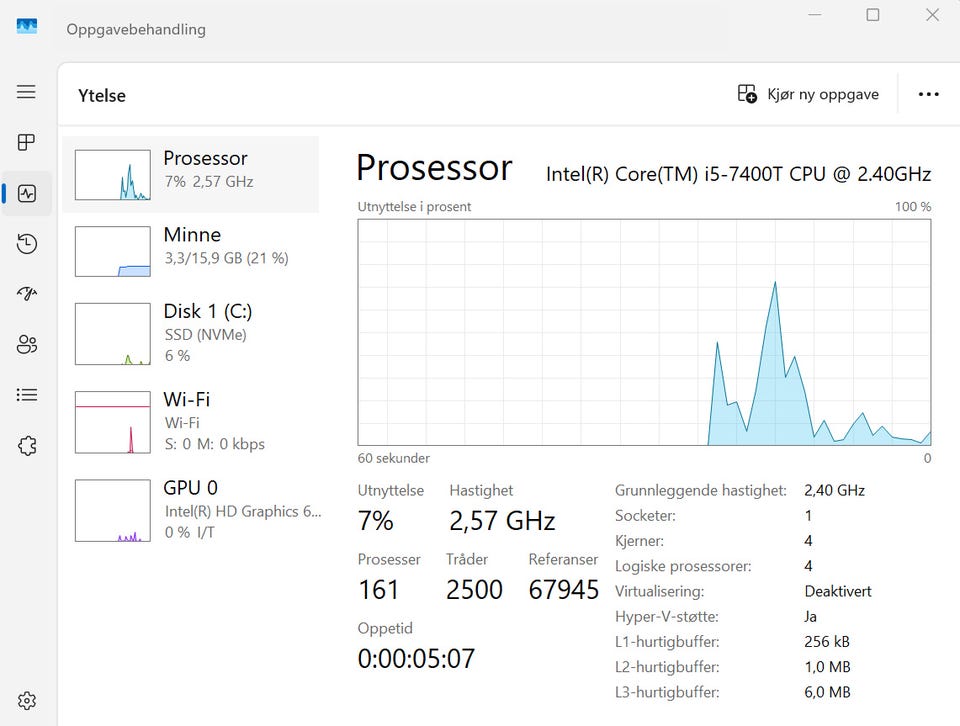
Task: Click the 161 processes count
Action: click(x=378, y=590)
